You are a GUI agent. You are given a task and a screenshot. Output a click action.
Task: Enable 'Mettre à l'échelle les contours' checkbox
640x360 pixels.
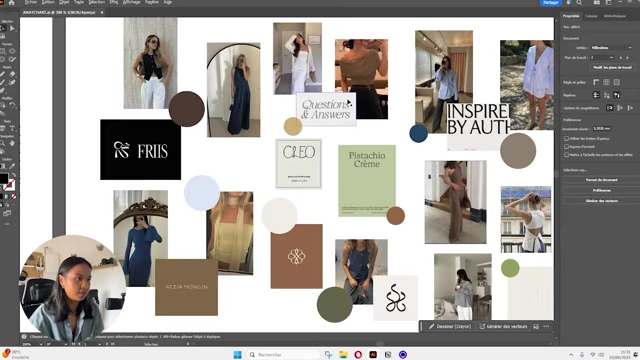tap(567, 155)
